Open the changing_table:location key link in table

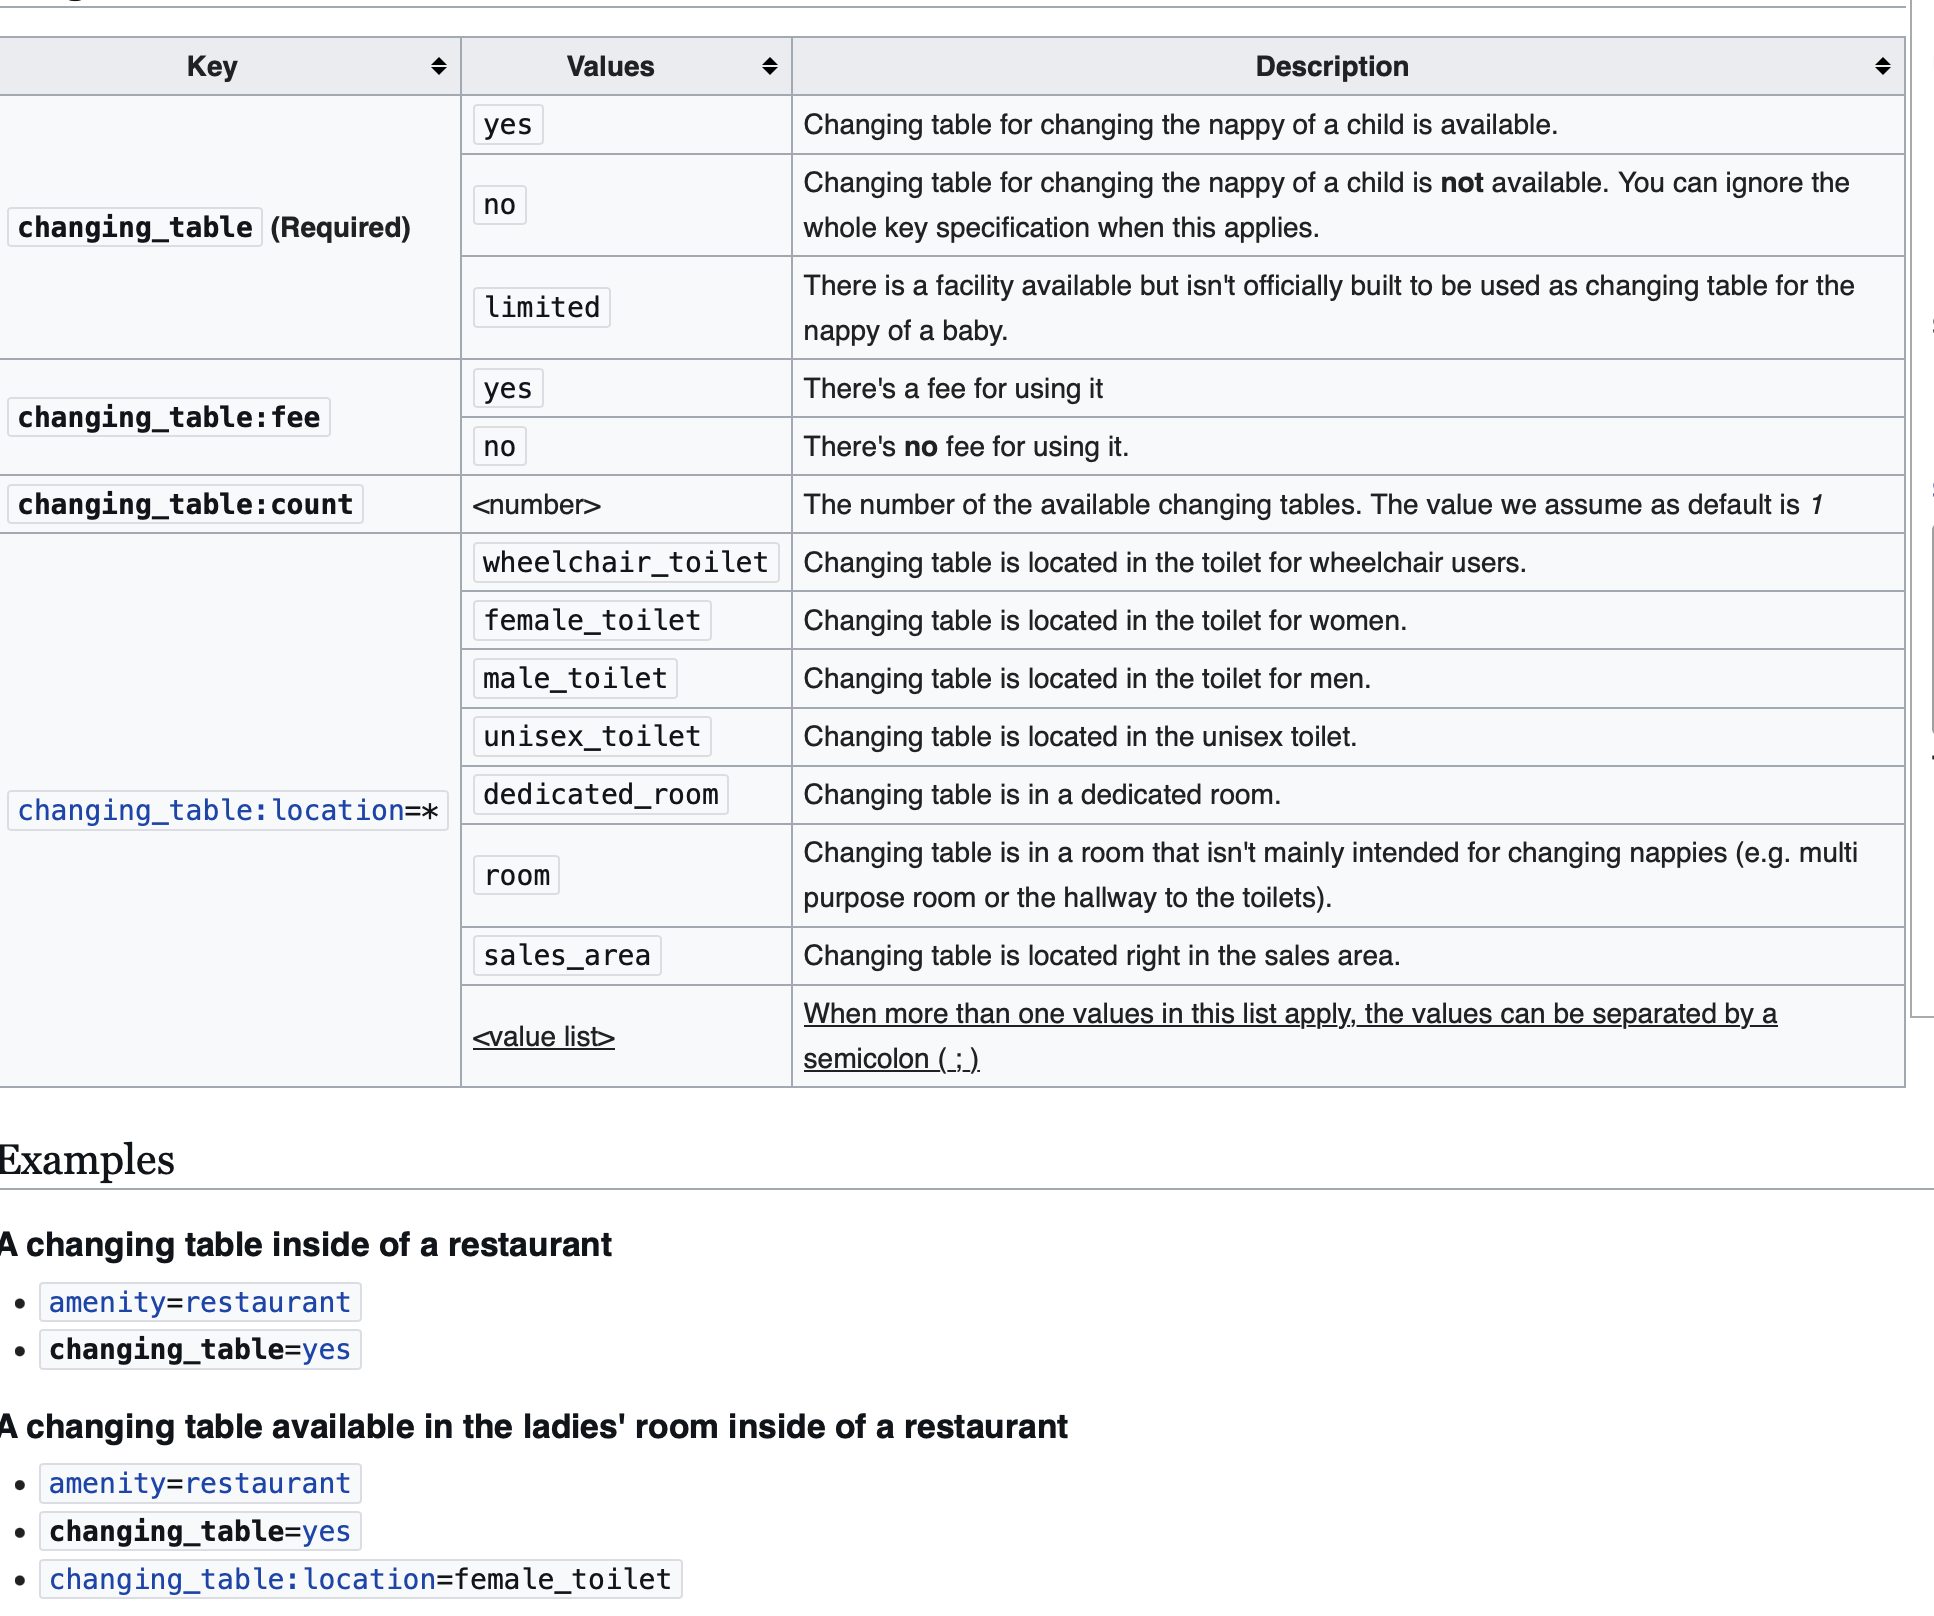point(210,810)
